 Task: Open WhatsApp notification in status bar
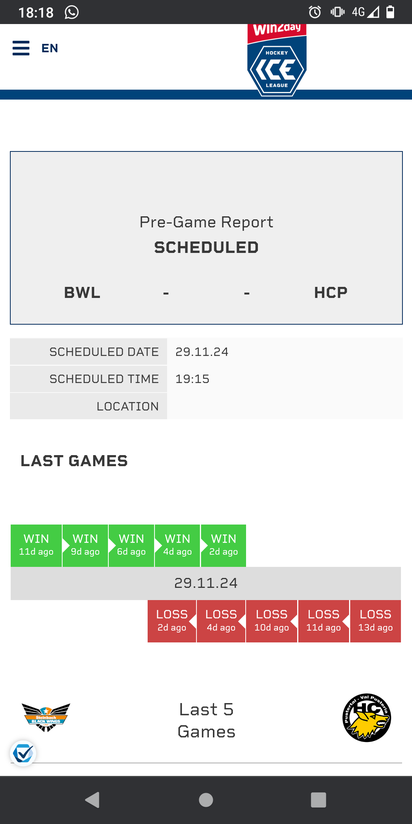72,12
